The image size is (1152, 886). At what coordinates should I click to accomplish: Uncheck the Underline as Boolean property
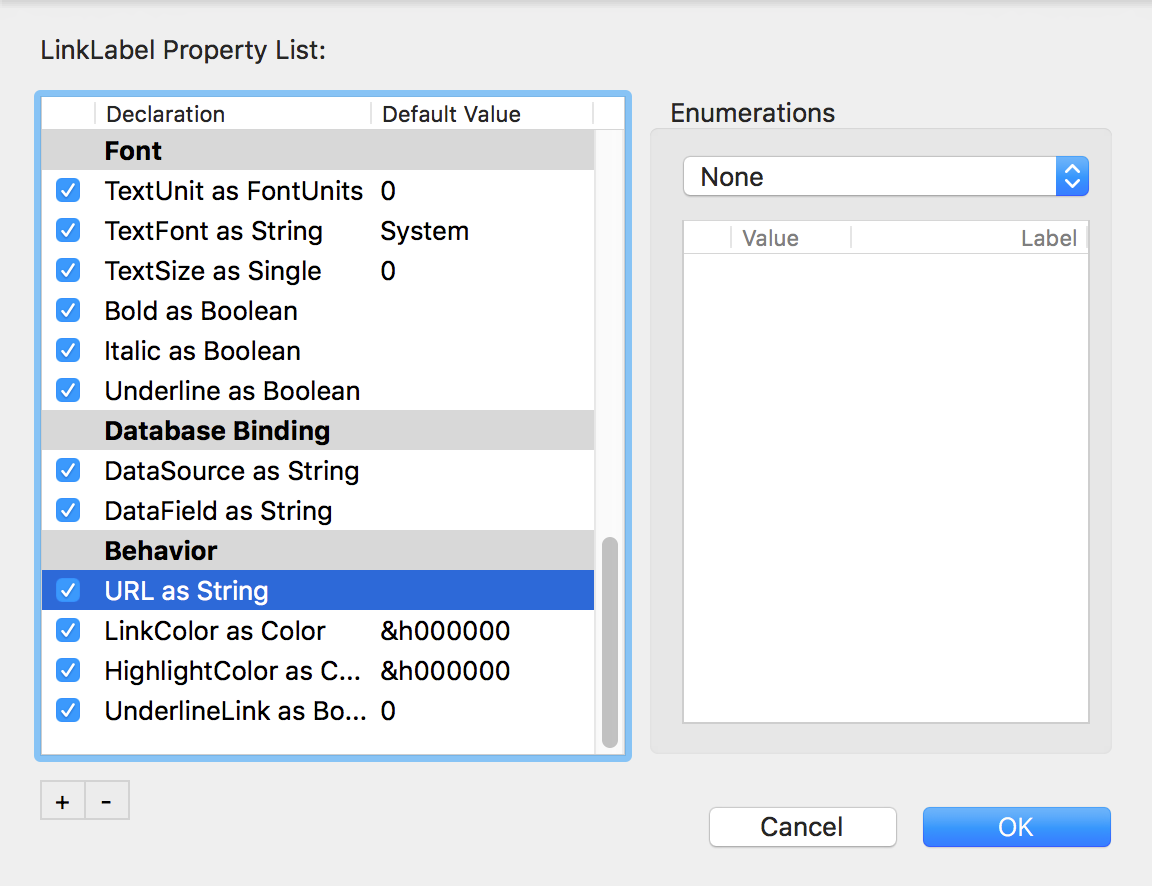coord(67,390)
